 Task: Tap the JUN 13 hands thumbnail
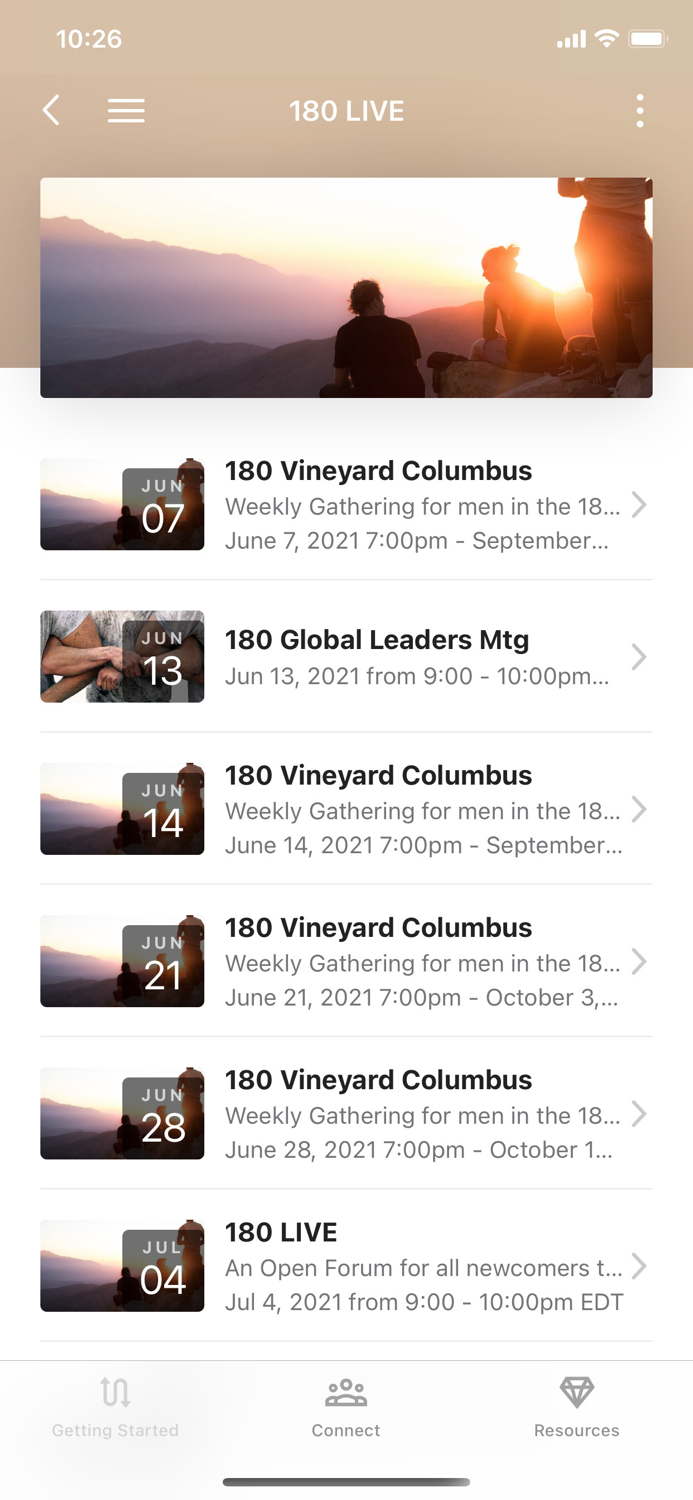[x=122, y=657]
